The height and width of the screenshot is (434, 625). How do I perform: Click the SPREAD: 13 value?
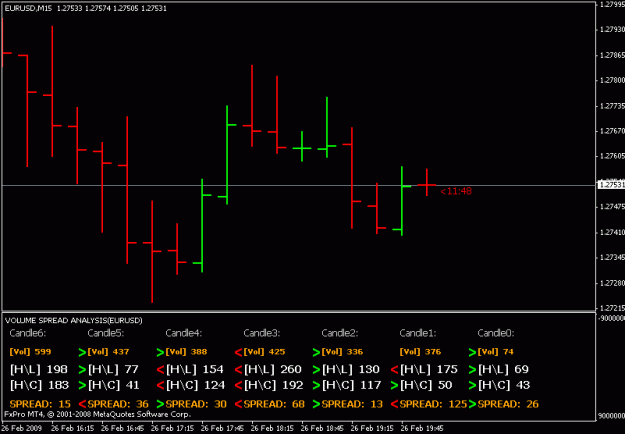(352, 404)
